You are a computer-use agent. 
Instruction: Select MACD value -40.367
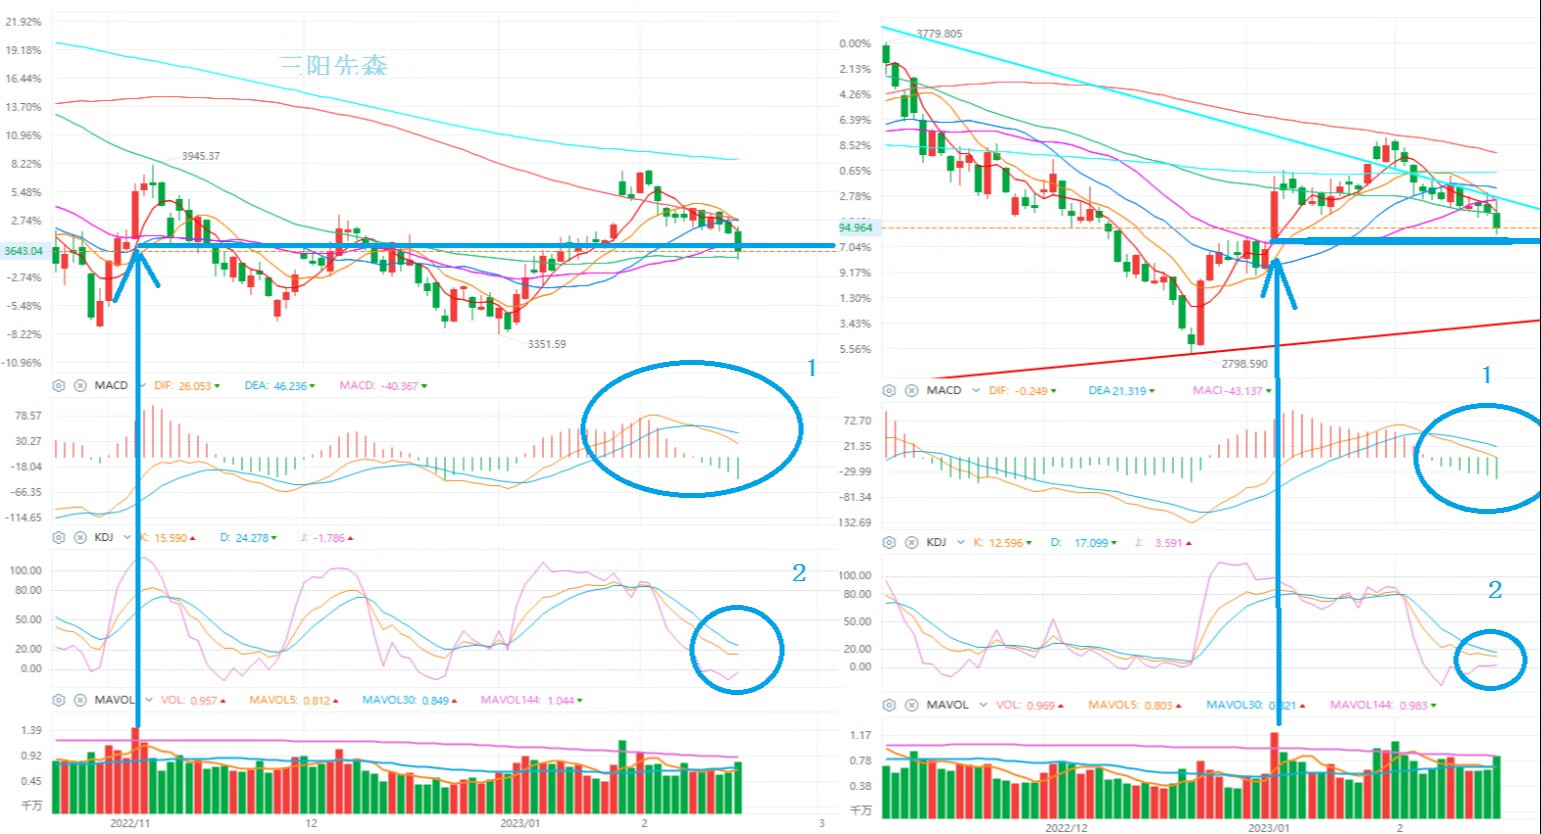click(x=400, y=385)
